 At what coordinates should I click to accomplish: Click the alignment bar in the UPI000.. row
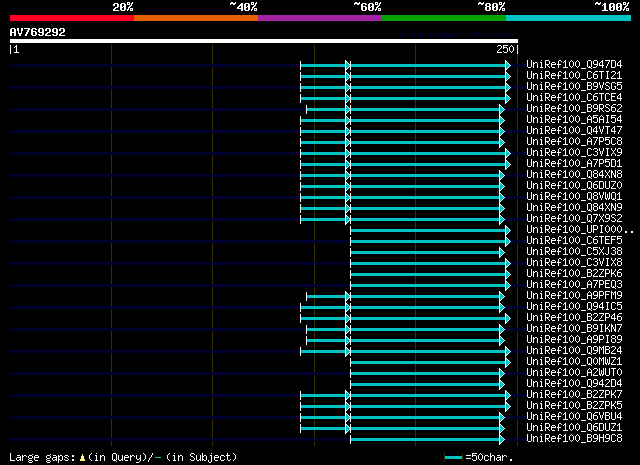pos(430,231)
